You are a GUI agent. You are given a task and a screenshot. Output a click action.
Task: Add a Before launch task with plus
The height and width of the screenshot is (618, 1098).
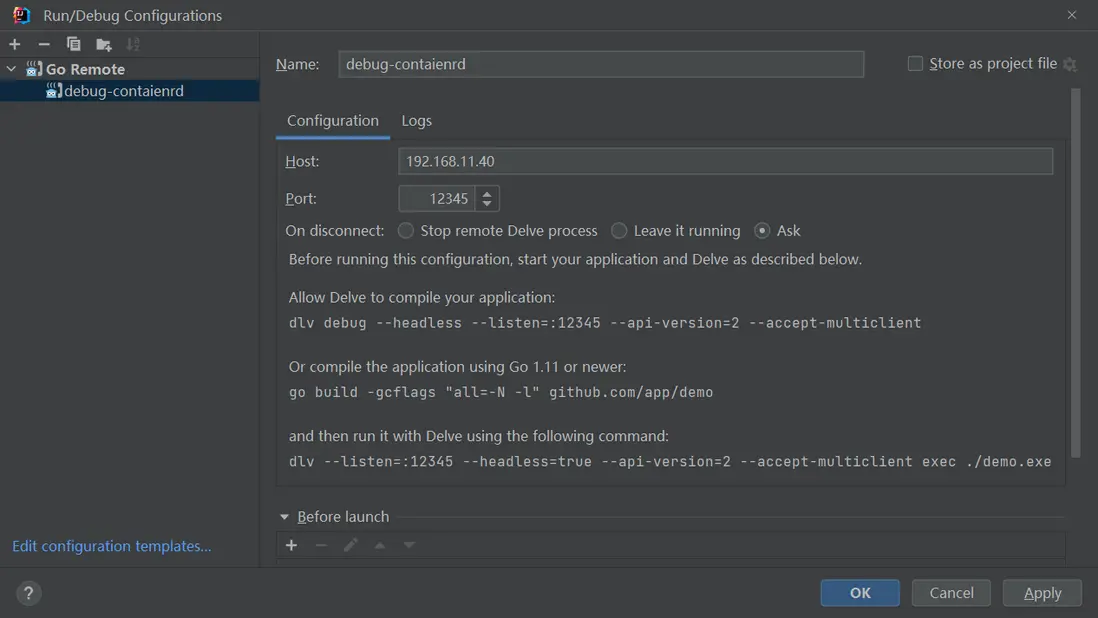coord(291,545)
